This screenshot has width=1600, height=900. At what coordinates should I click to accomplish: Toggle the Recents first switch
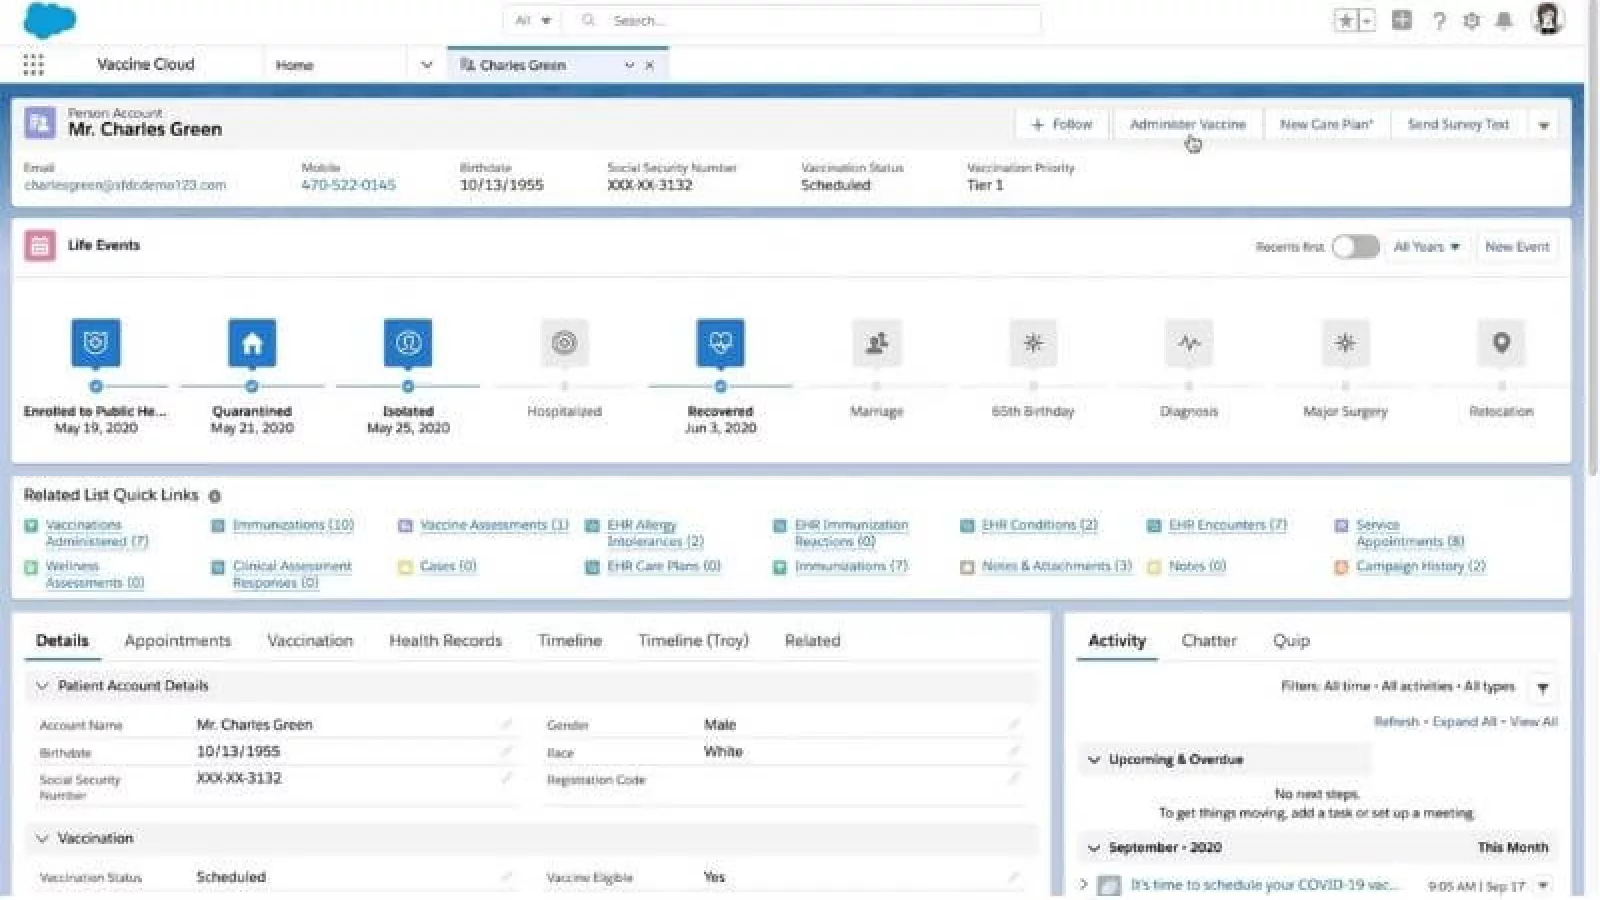coord(1355,247)
